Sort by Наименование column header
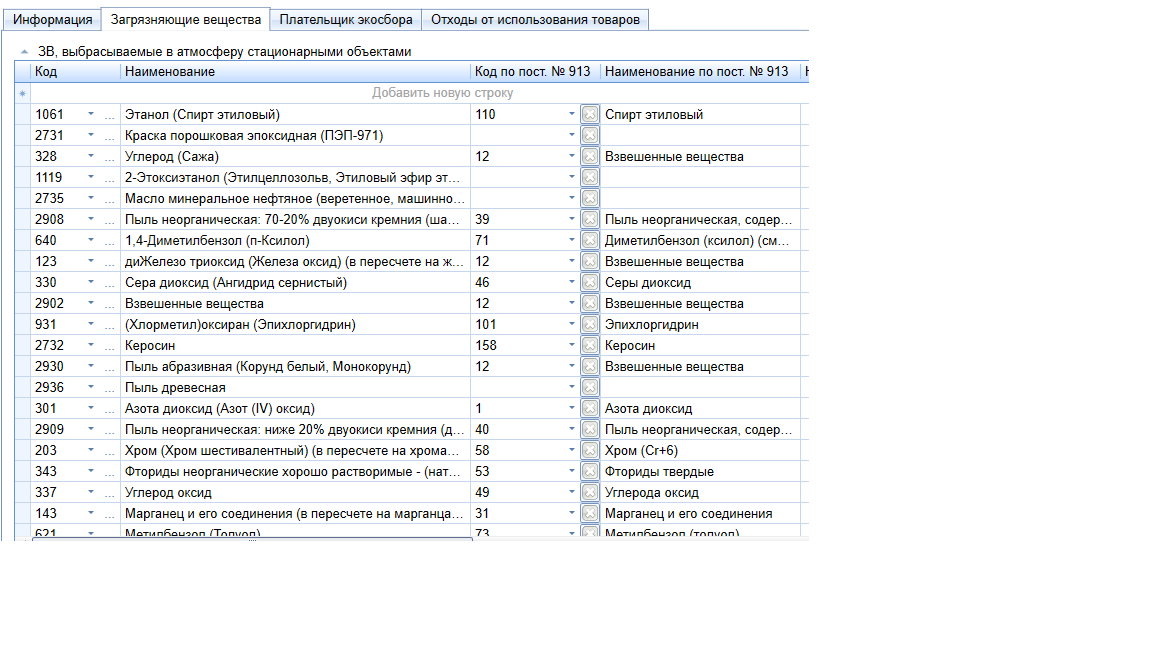 pyautogui.click(x=295, y=72)
